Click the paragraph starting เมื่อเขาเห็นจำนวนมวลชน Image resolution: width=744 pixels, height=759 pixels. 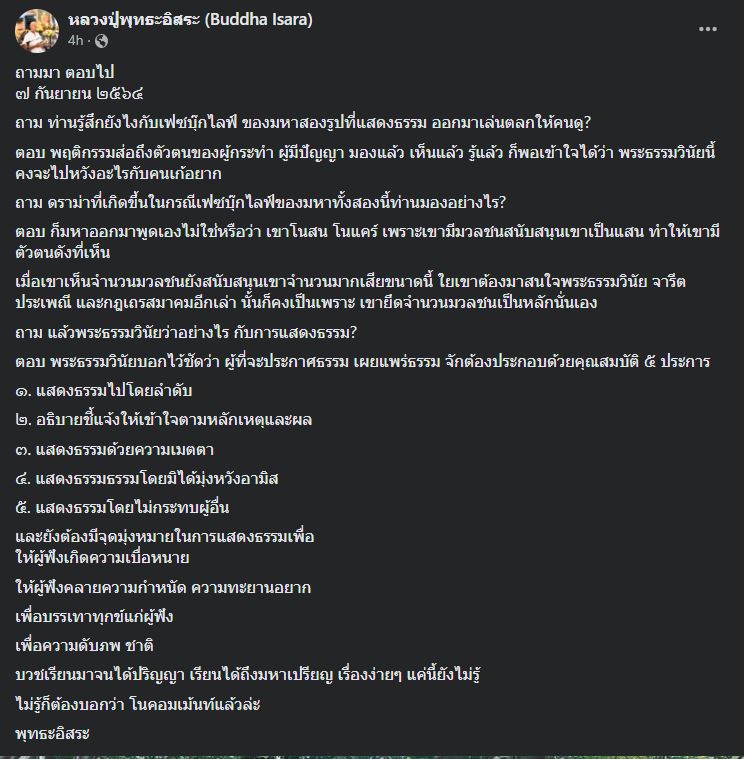350,292
